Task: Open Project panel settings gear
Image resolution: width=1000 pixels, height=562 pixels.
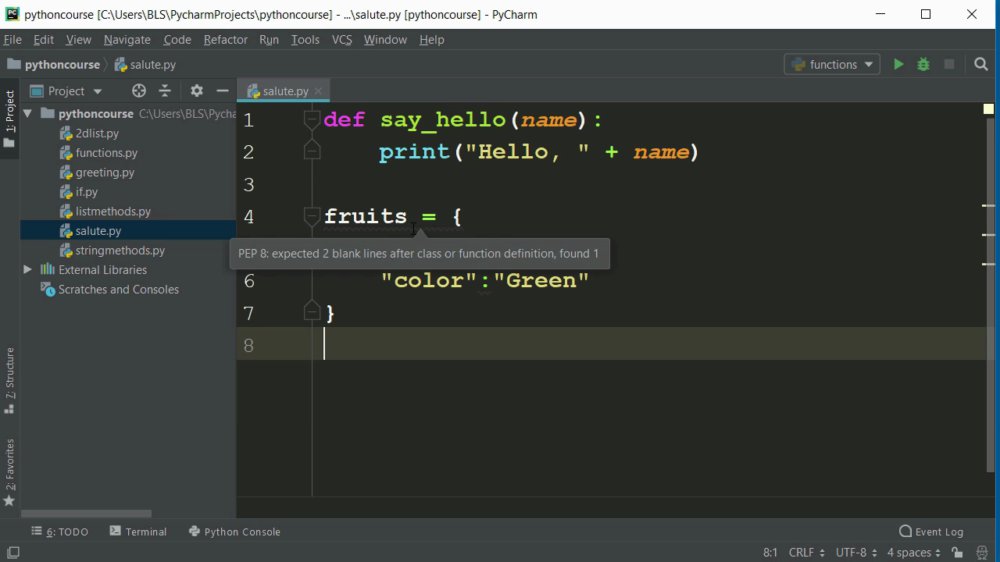Action: 196,91
